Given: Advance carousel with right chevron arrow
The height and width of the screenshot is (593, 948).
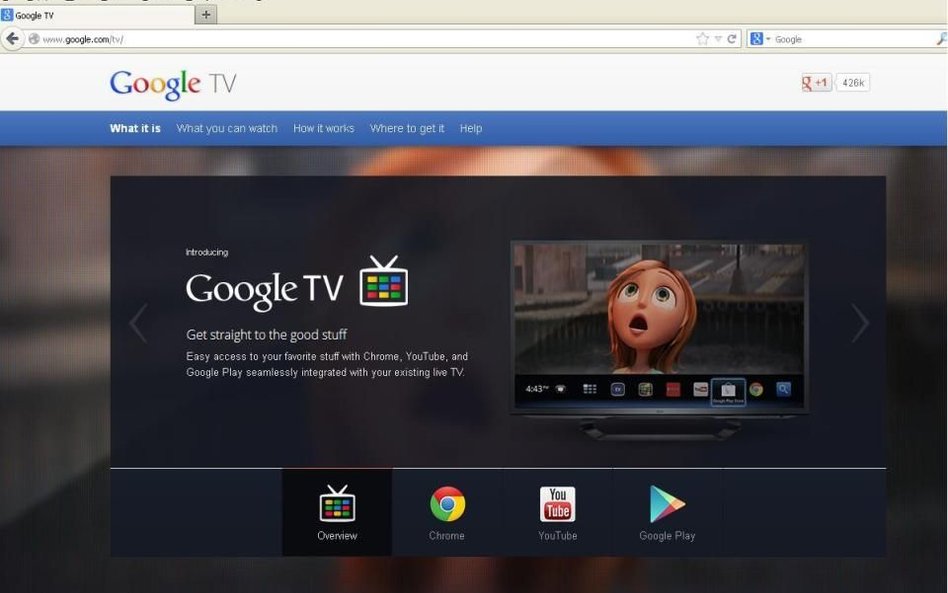Looking at the screenshot, I should (x=860, y=323).
